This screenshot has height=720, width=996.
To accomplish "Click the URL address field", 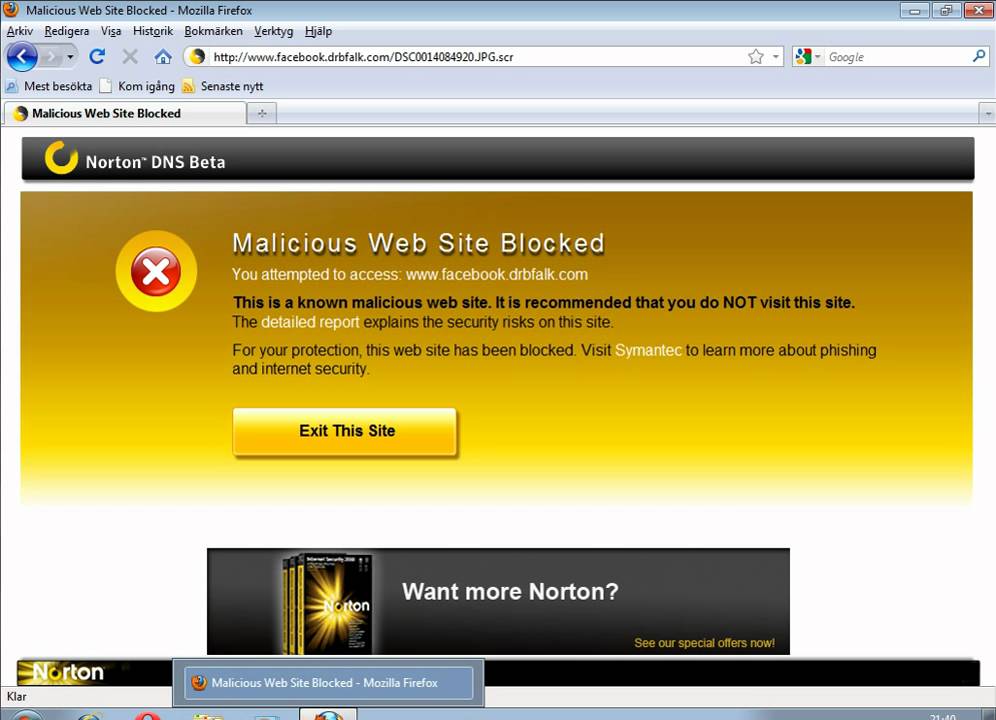I will click(476, 57).
